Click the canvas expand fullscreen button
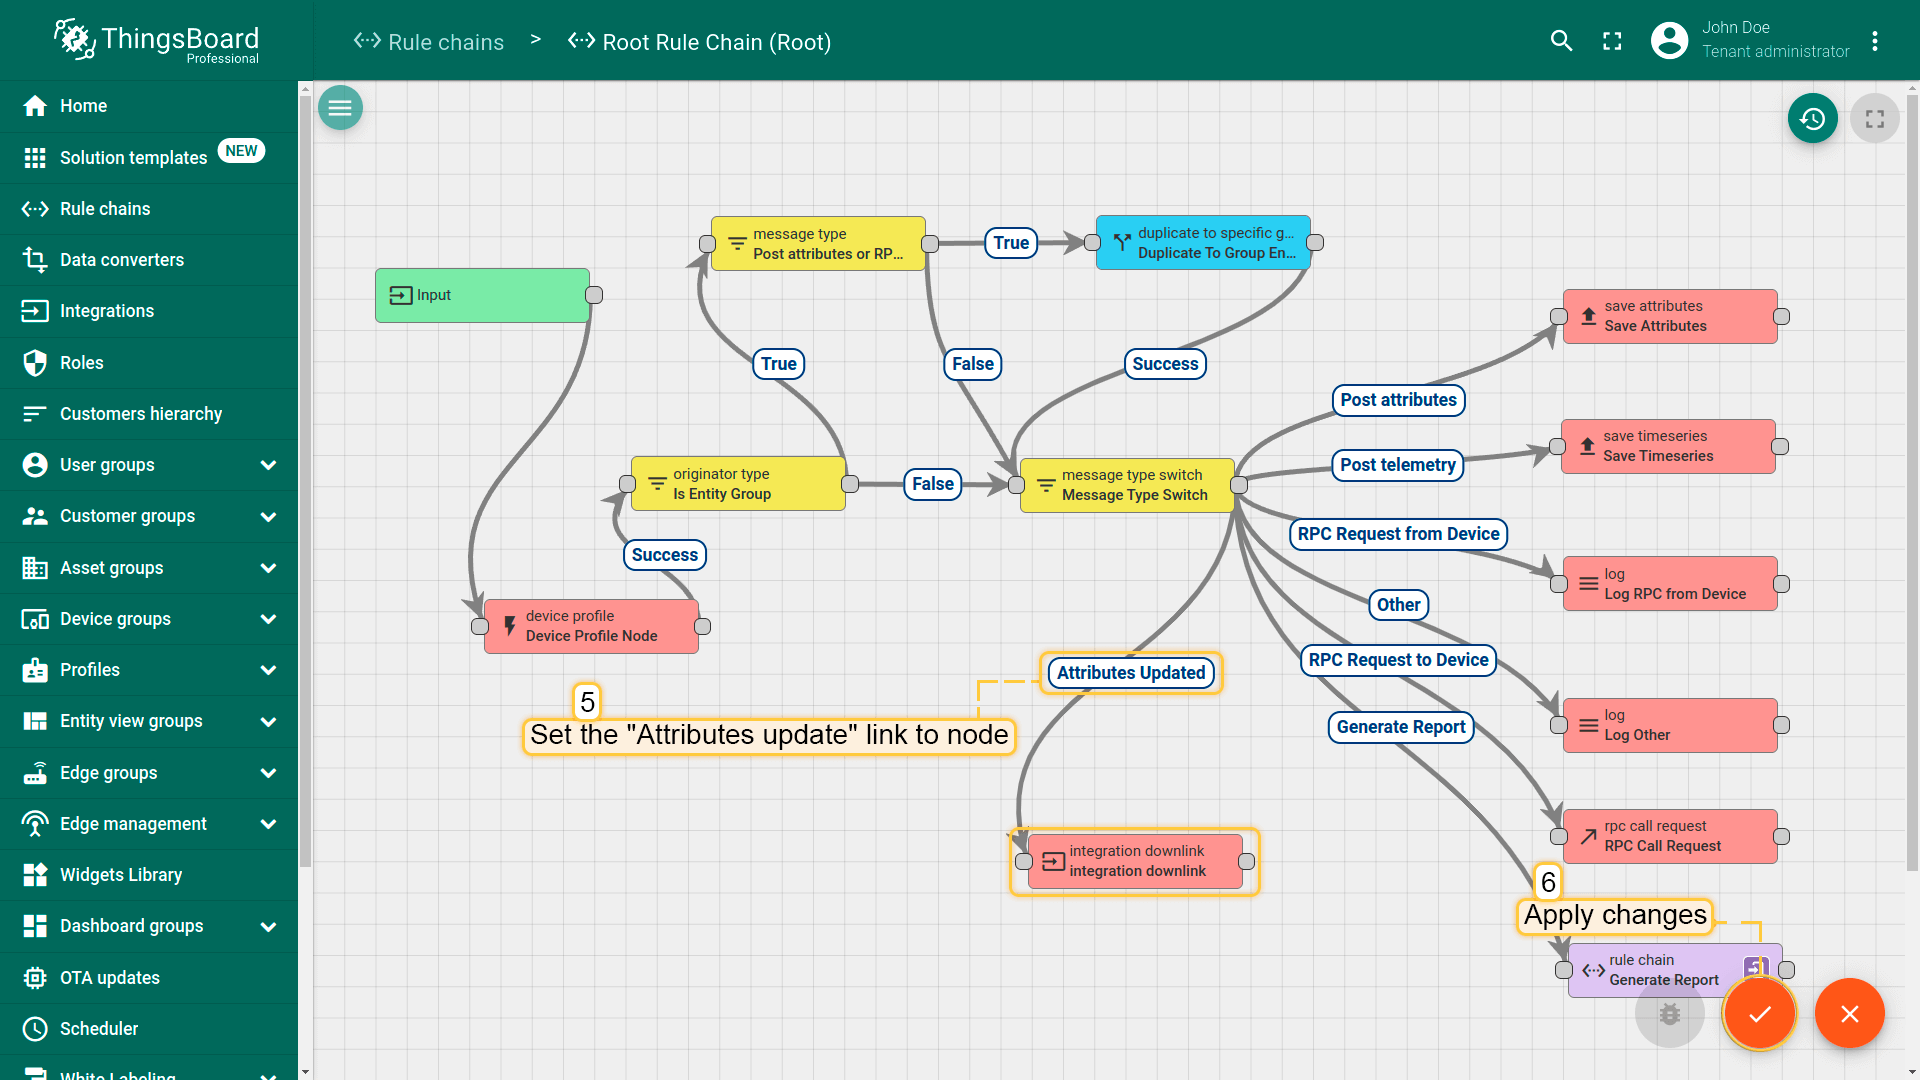The image size is (1920, 1080). click(1874, 119)
